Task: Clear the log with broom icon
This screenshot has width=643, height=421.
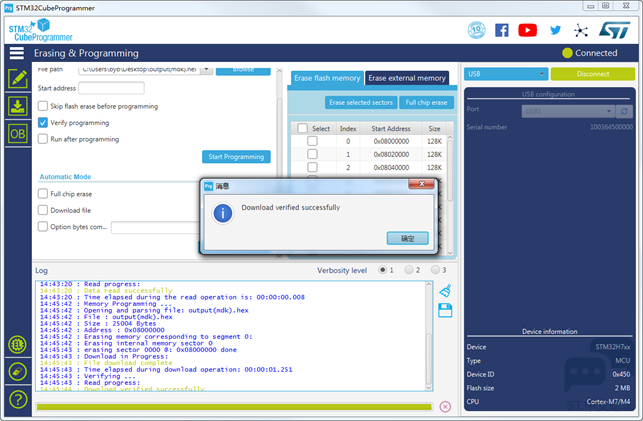Action: [445, 291]
